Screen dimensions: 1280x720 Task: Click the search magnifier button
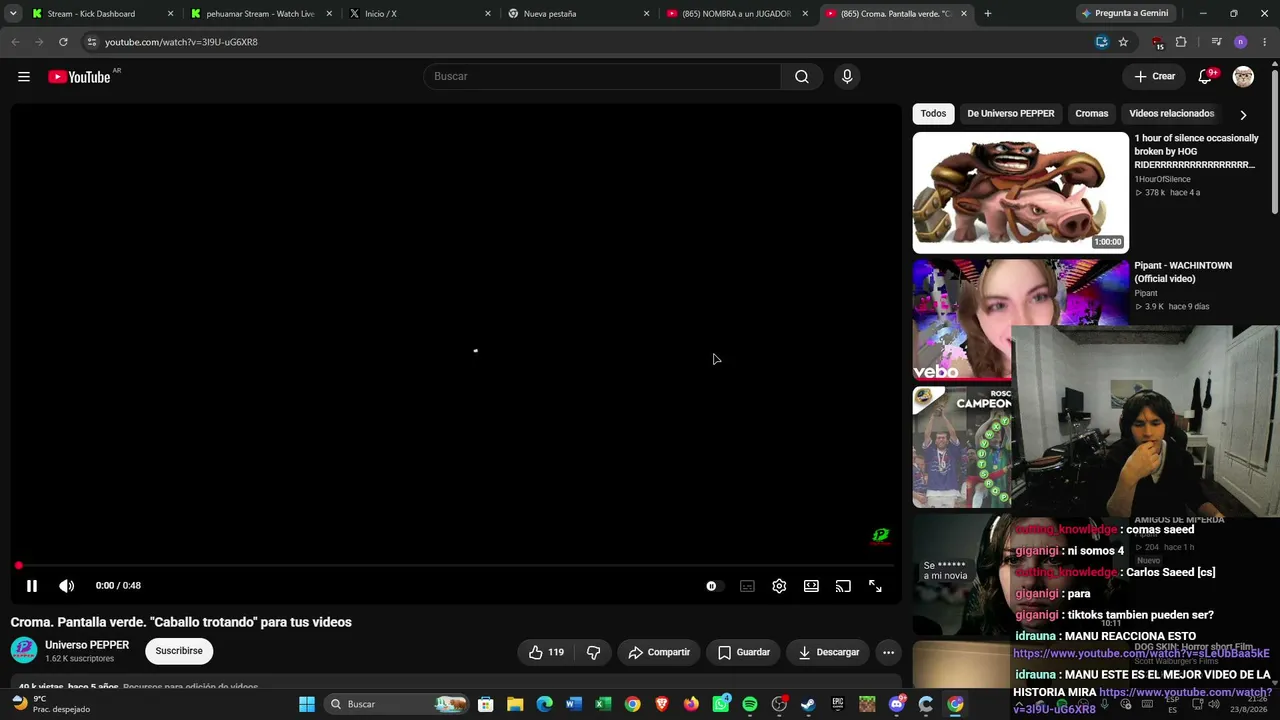802,77
